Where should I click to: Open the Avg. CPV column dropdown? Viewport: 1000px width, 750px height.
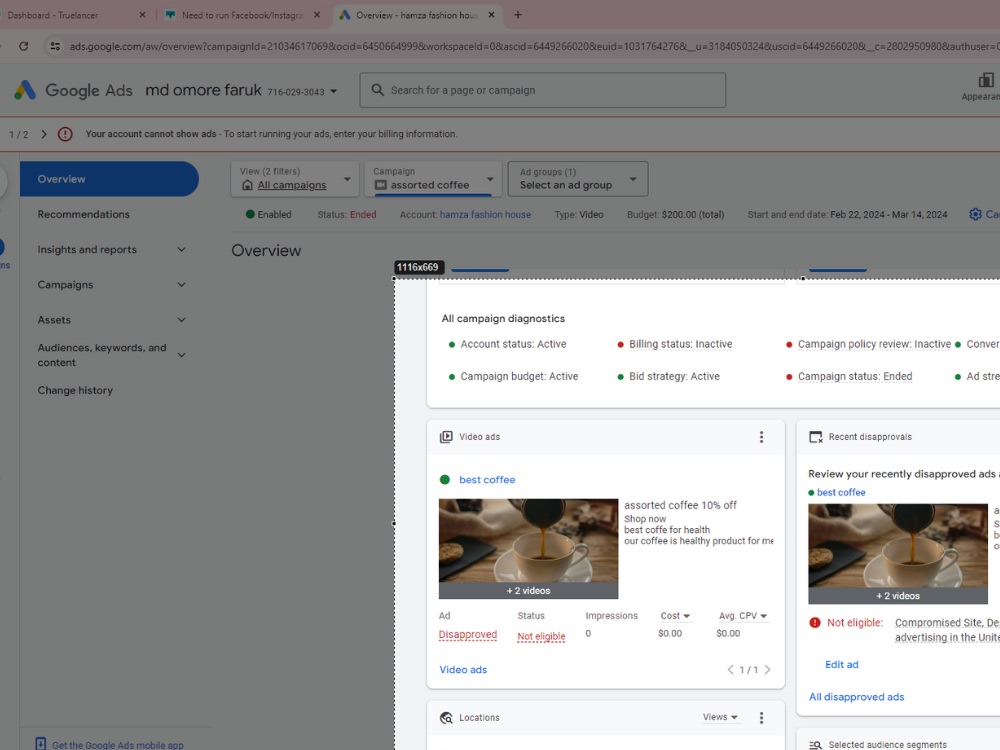[x=743, y=615]
